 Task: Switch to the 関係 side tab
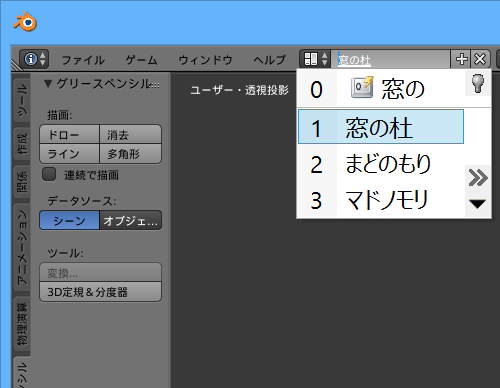click(22, 182)
